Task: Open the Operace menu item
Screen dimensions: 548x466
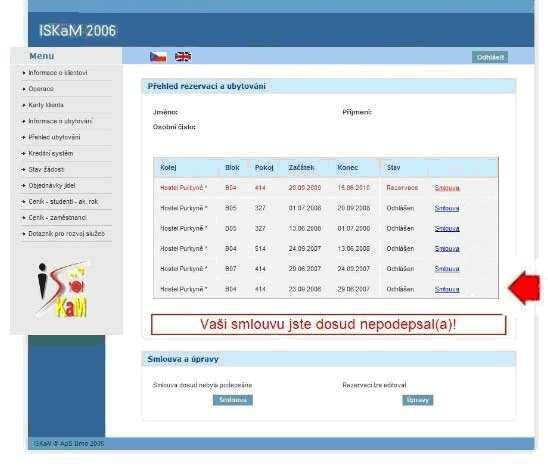Action: 41,89
